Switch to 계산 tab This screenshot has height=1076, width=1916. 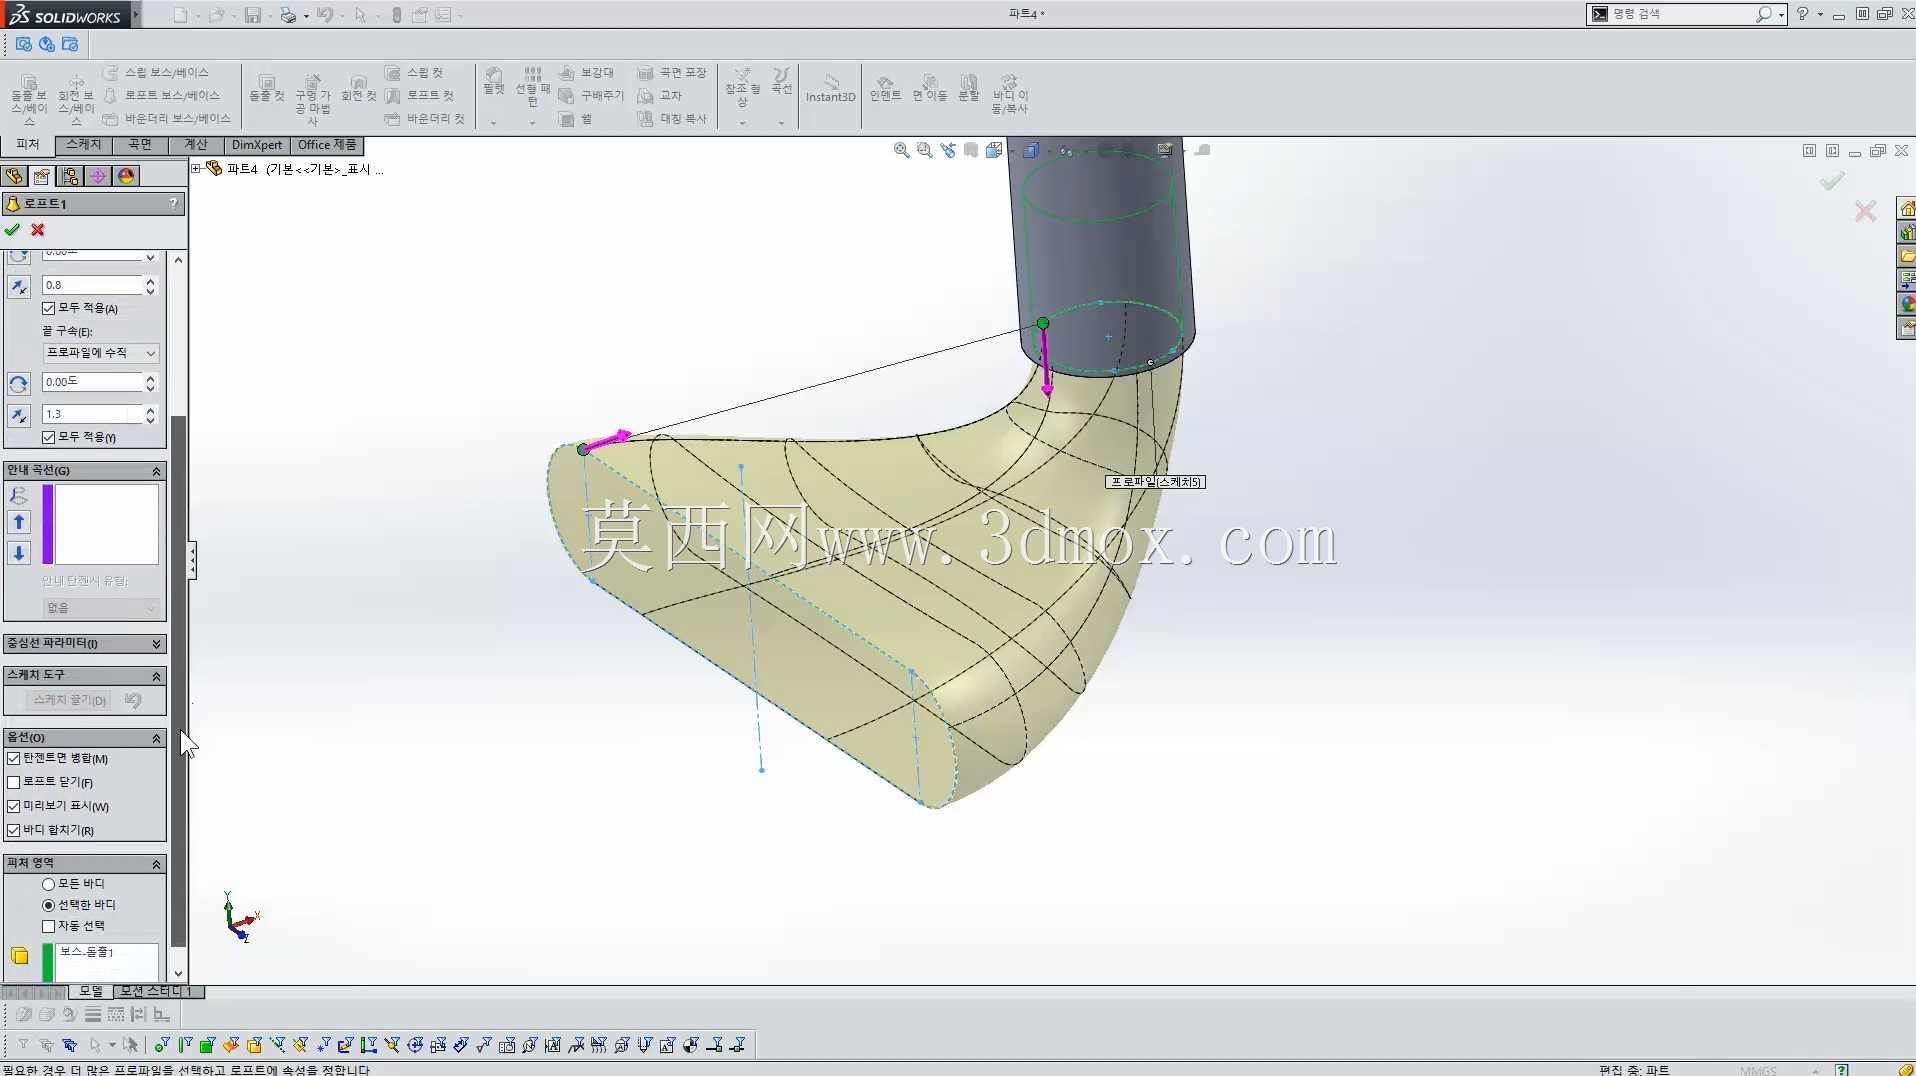click(x=196, y=145)
